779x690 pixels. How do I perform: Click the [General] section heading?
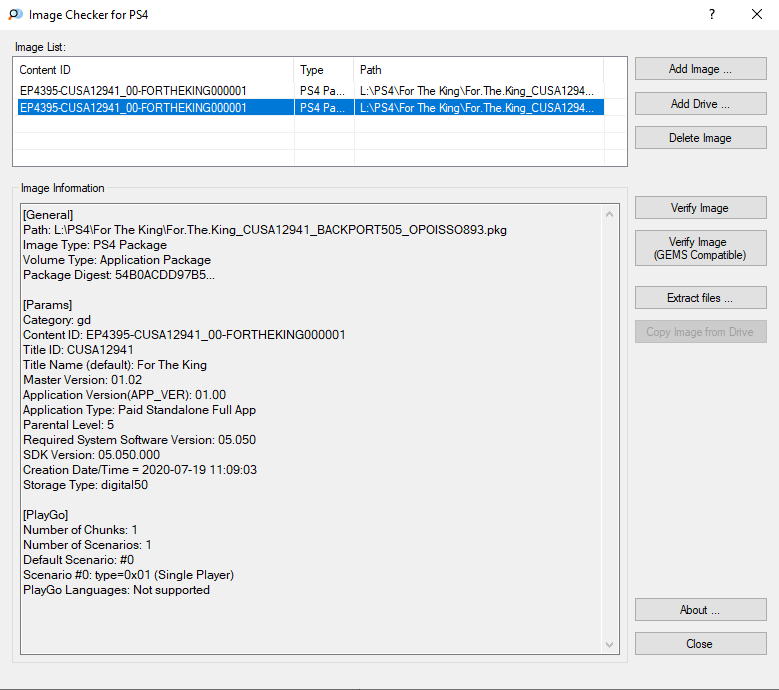(x=48, y=215)
